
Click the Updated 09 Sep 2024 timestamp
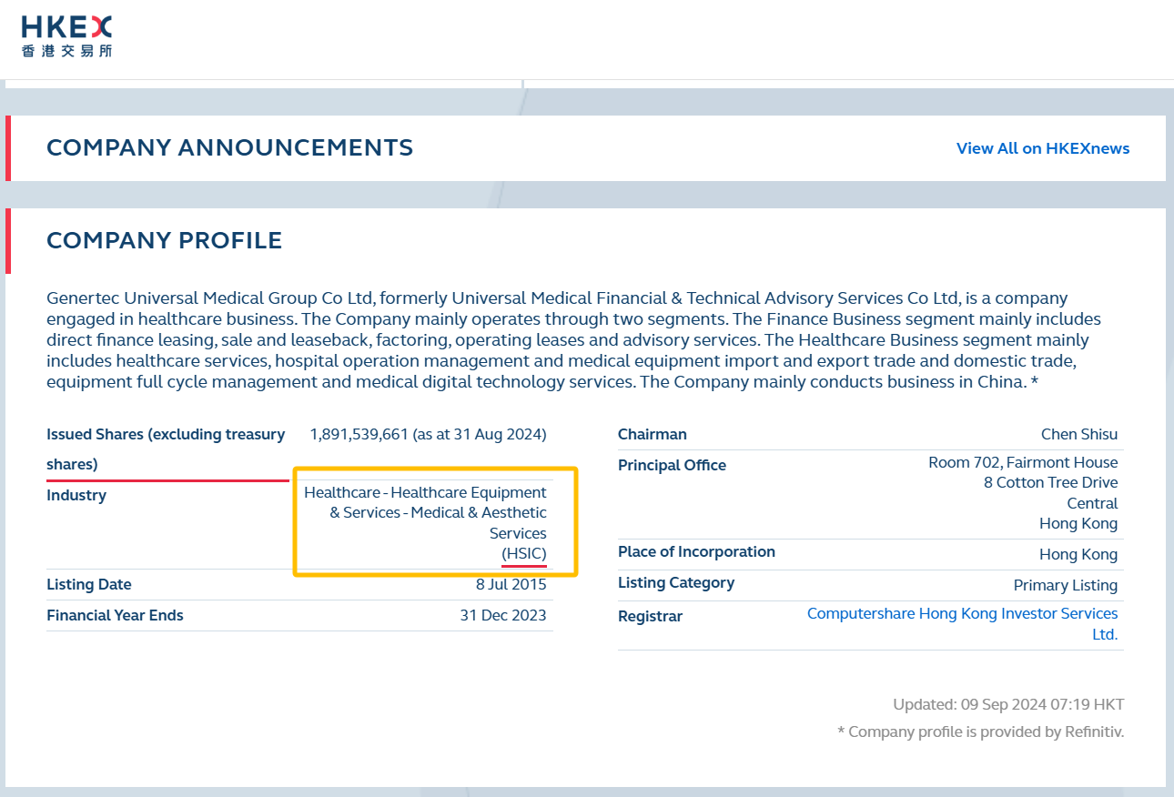[x=1008, y=704]
